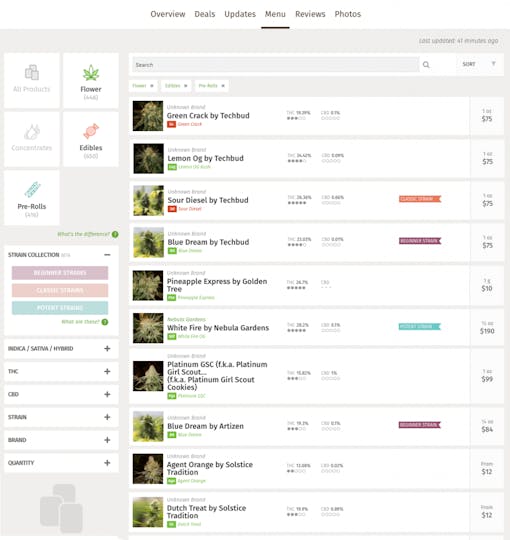Select the All Products category icon
This screenshot has height=540, width=510.
[32, 72]
